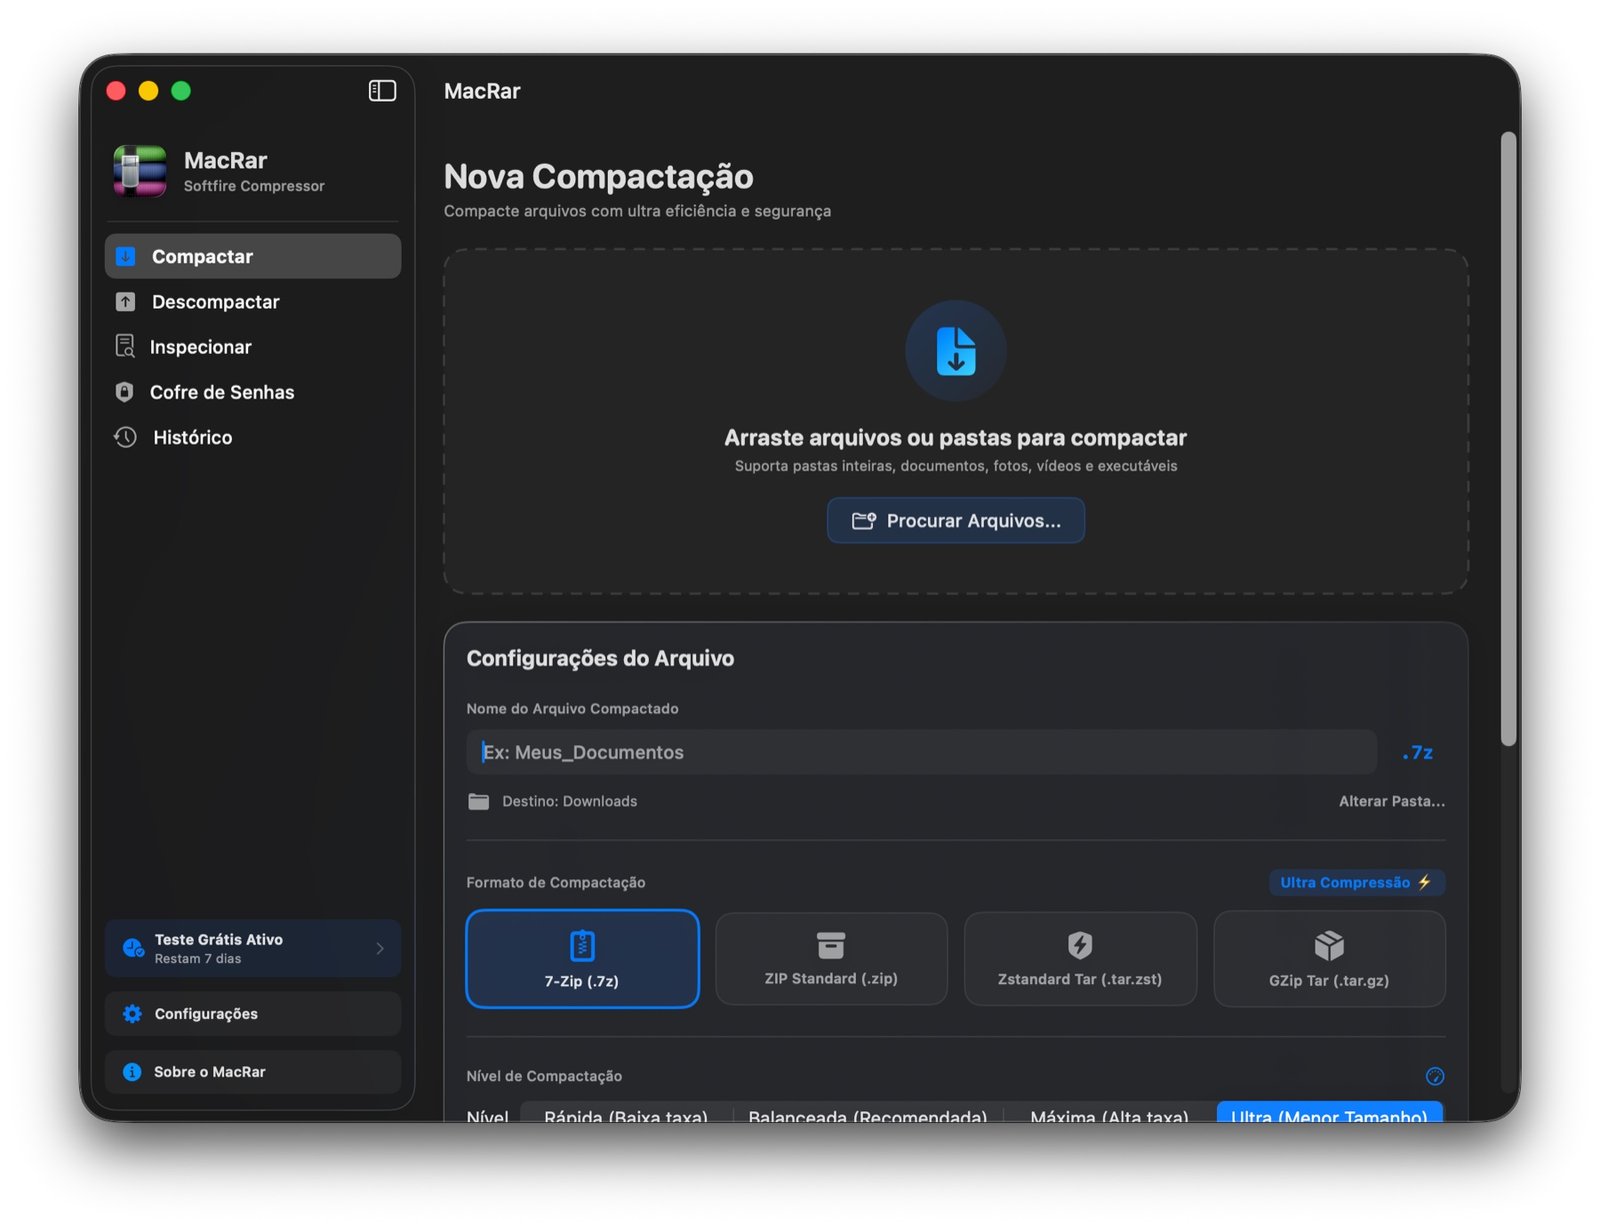This screenshot has width=1600, height=1227.
Task: Click the Inspecionar document search icon
Action: coord(125,347)
